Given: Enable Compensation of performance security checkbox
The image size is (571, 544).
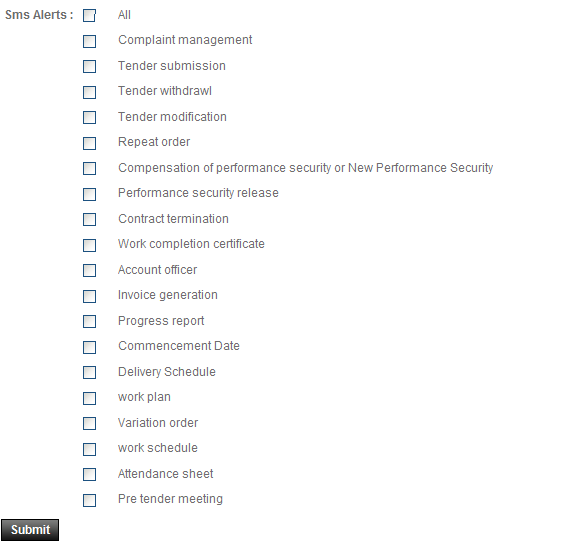Looking at the screenshot, I should tap(89, 169).
